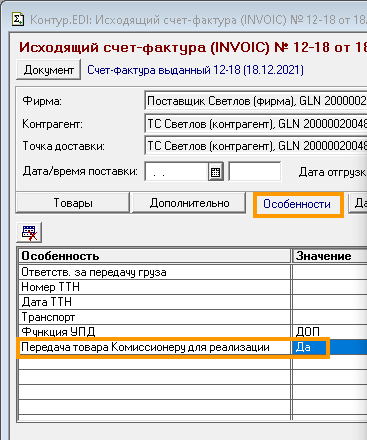
Task: Click the Значение column header
Action: [x=330, y=256]
